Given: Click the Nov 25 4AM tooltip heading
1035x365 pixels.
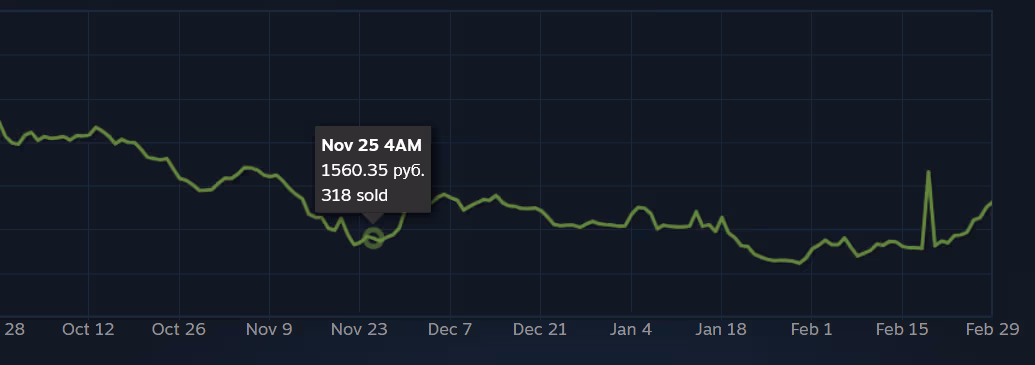Looking at the screenshot, I should coord(371,145).
